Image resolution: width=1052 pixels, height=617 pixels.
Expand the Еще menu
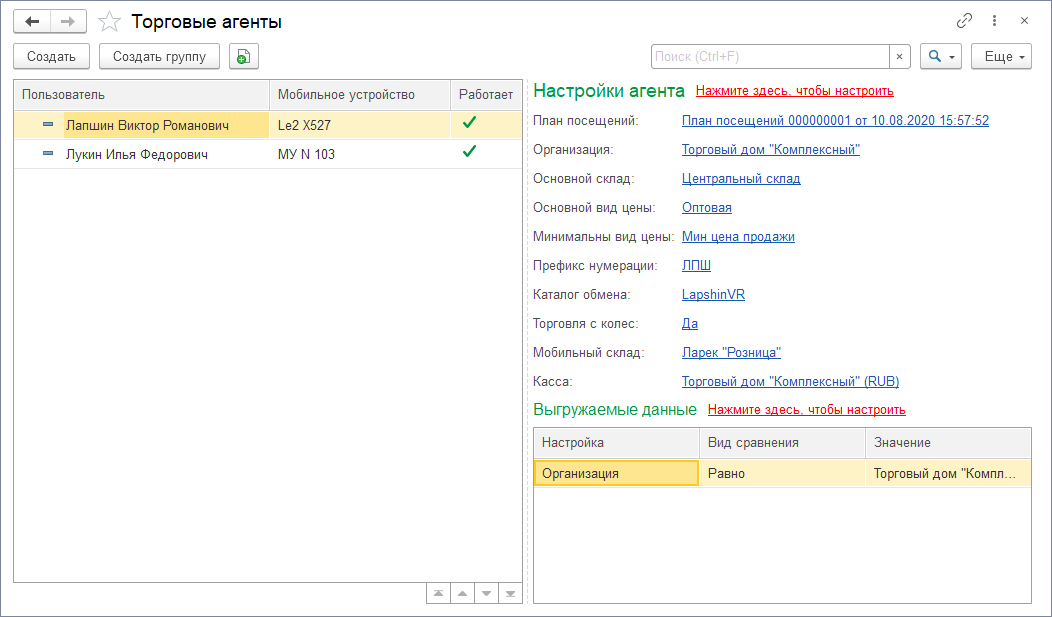point(1001,57)
